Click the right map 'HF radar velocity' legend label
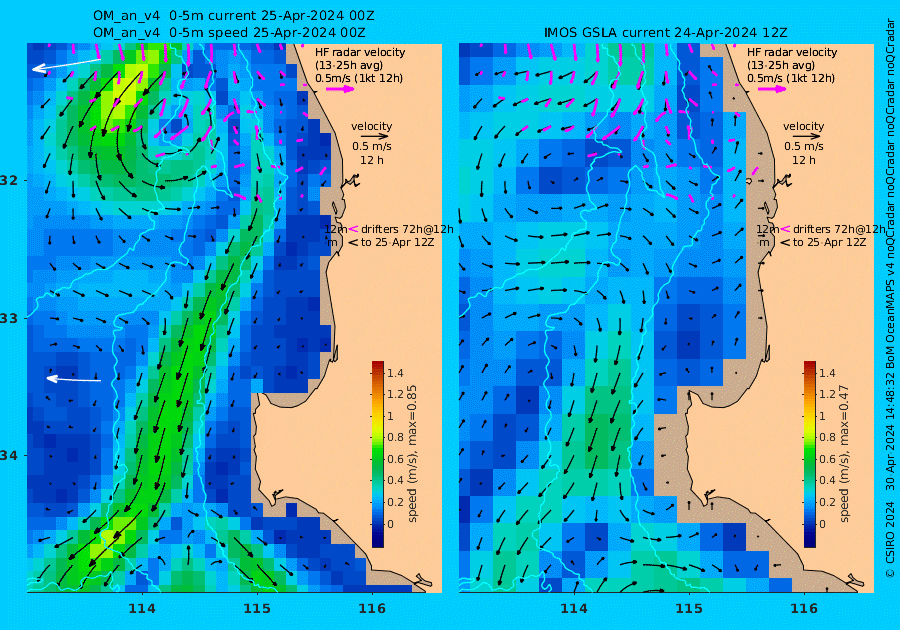The image size is (900, 630). [x=792, y=52]
